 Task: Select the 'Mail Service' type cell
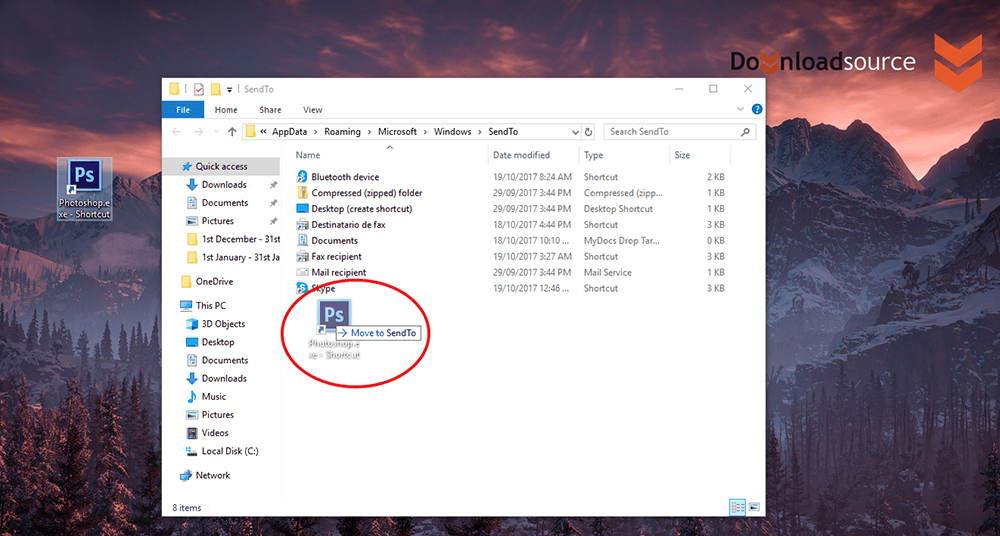(608, 272)
